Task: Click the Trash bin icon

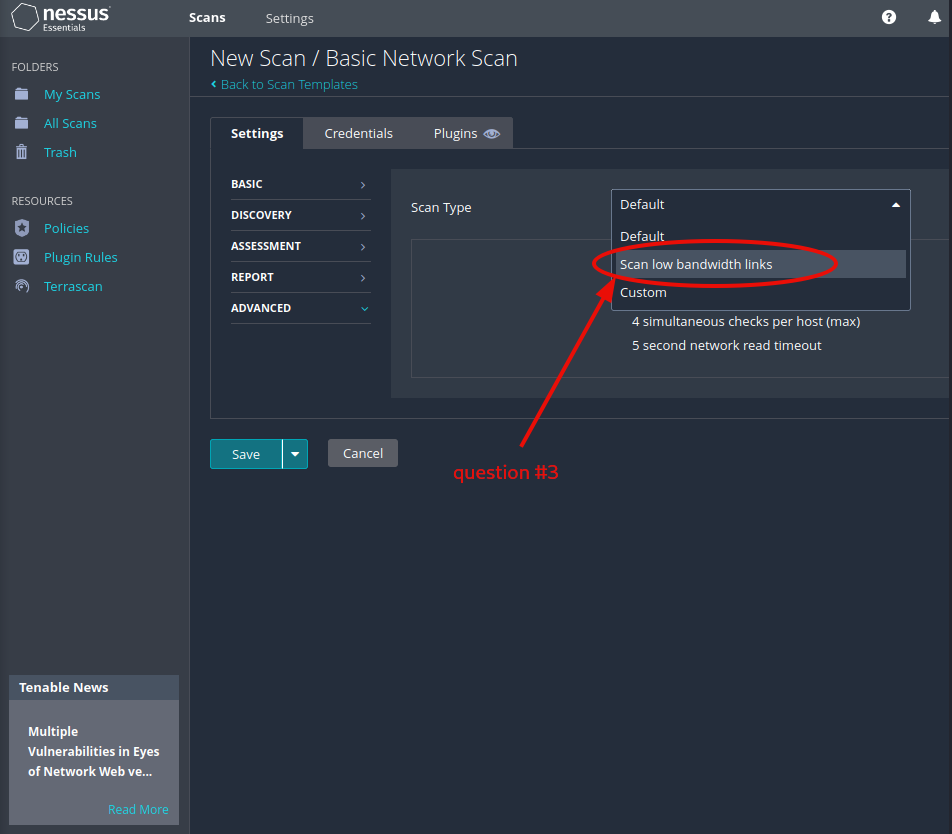Action: tap(22, 152)
